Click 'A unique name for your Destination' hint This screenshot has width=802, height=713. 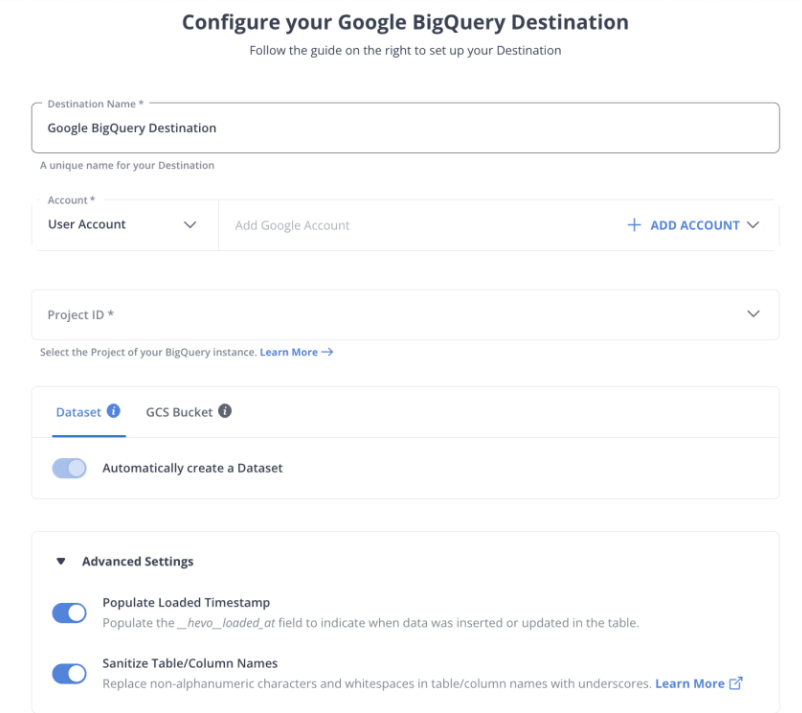pyautogui.click(x=127, y=165)
